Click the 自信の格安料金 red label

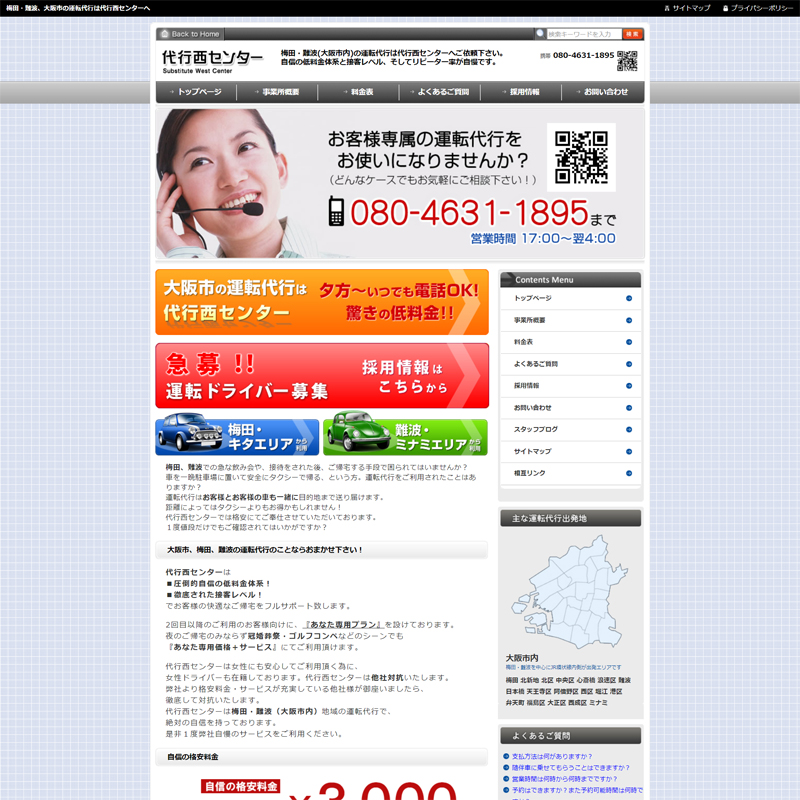coord(240,786)
